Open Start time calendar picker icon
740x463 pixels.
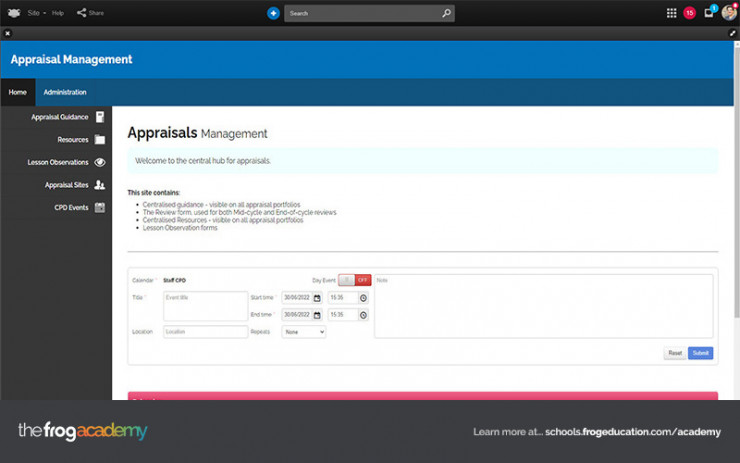[x=317, y=298]
